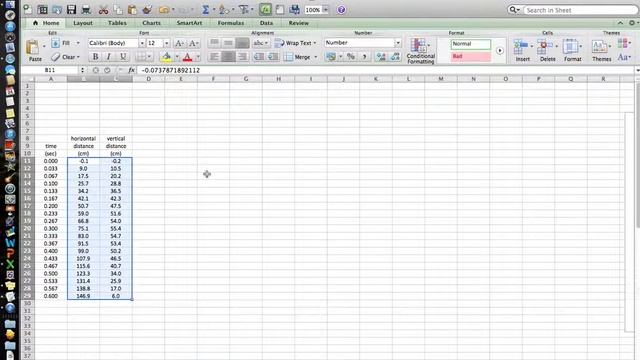Open the font size 12 dropdown

[167, 43]
